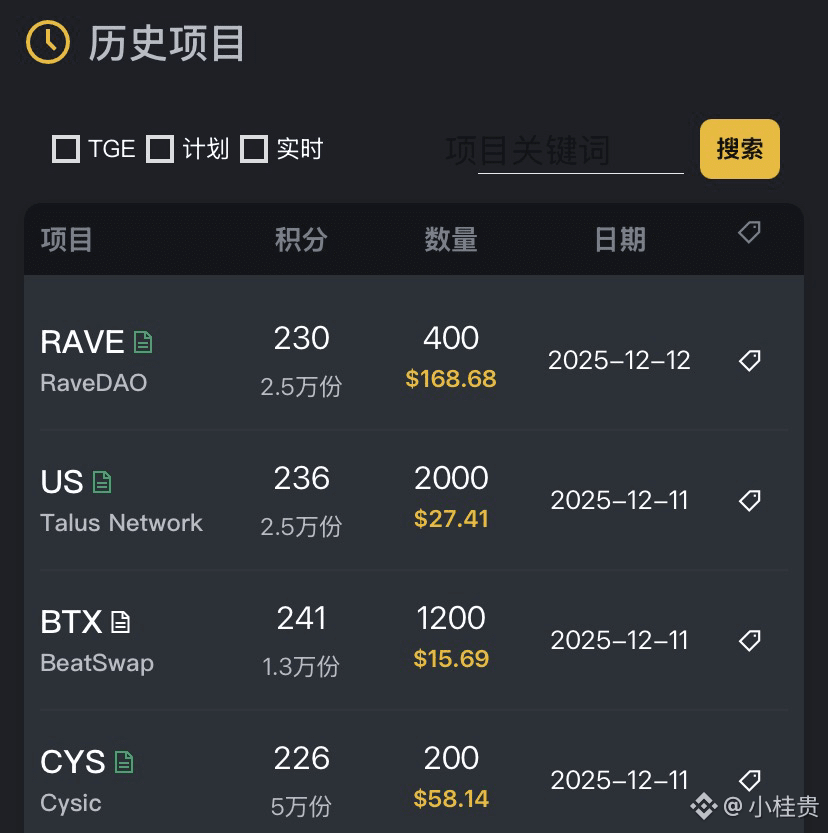Click the tag icon in RAVE row
This screenshot has height=833, width=828.
click(x=750, y=360)
